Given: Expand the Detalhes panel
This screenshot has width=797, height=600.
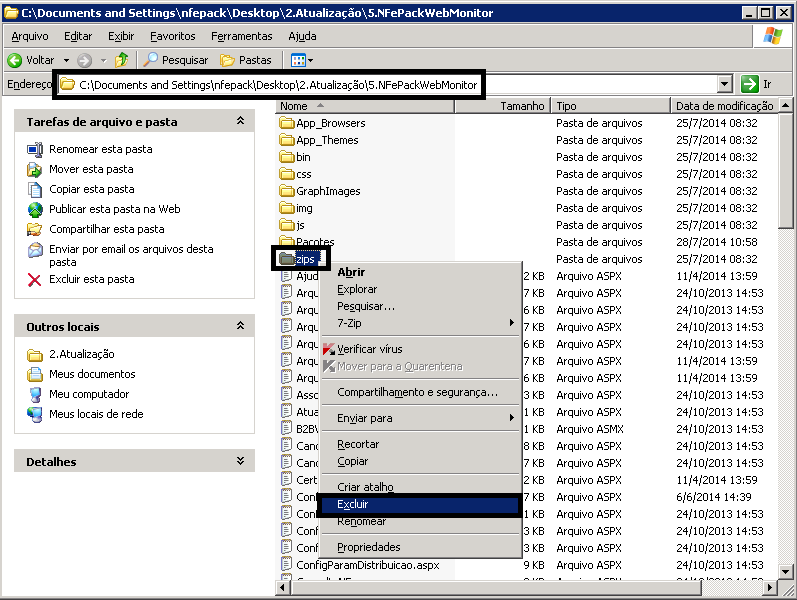Looking at the screenshot, I should click(240, 461).
